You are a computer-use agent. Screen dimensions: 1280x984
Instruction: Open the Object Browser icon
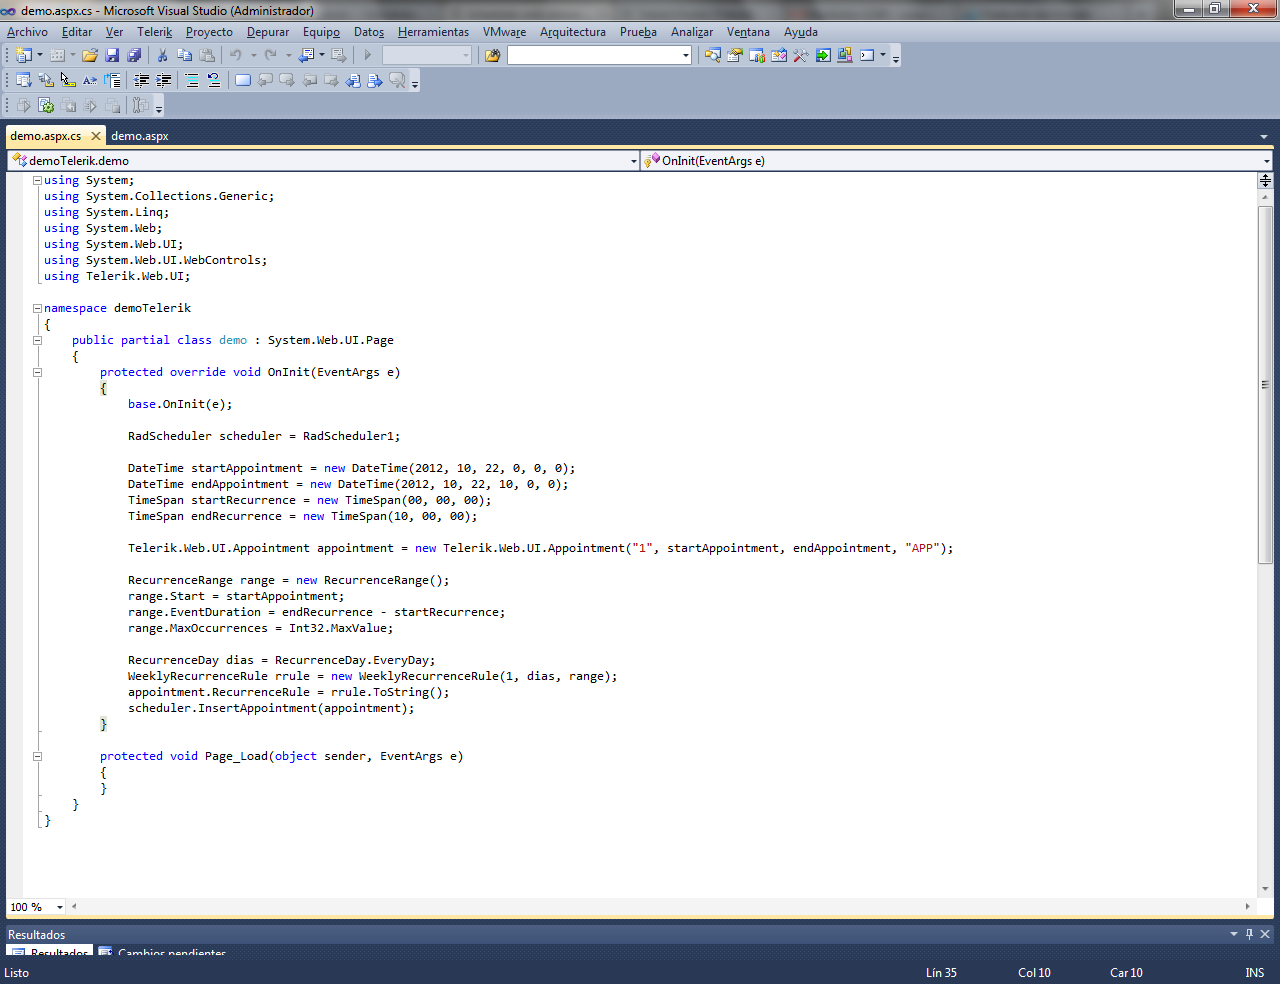coord(778,55)
